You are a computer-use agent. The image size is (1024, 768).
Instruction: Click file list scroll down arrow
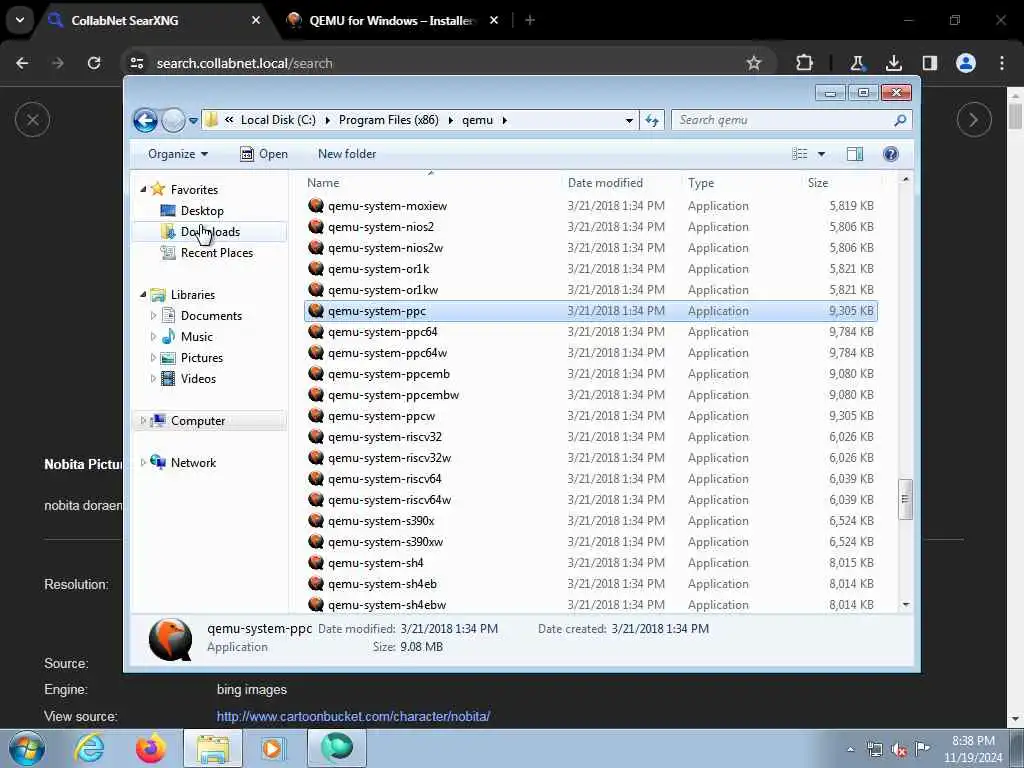click(905, 605)
